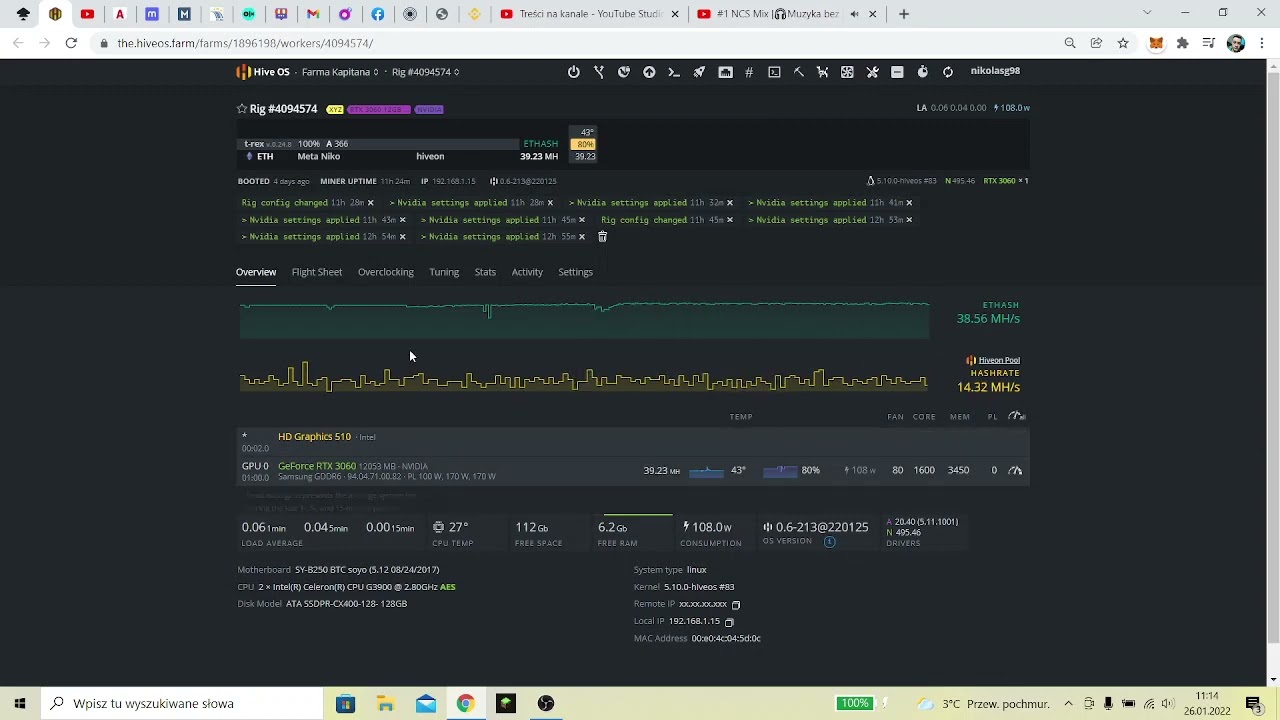1280x720 pixels.
Task: Click the HD Graphics 510 name
Action: pyautogui.click(x=314, y=437)
